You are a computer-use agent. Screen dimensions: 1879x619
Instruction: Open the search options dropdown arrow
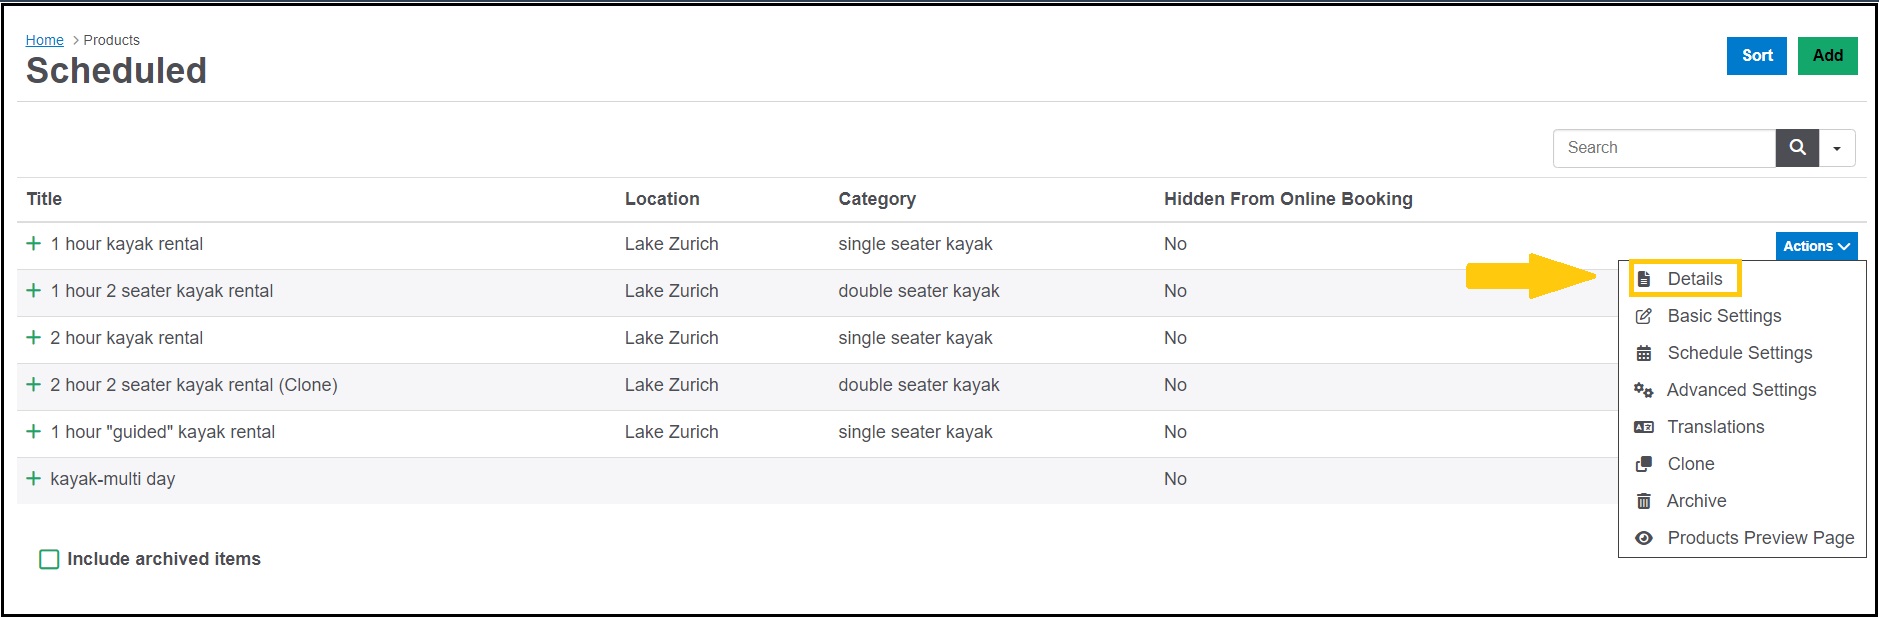[1837, 148]
